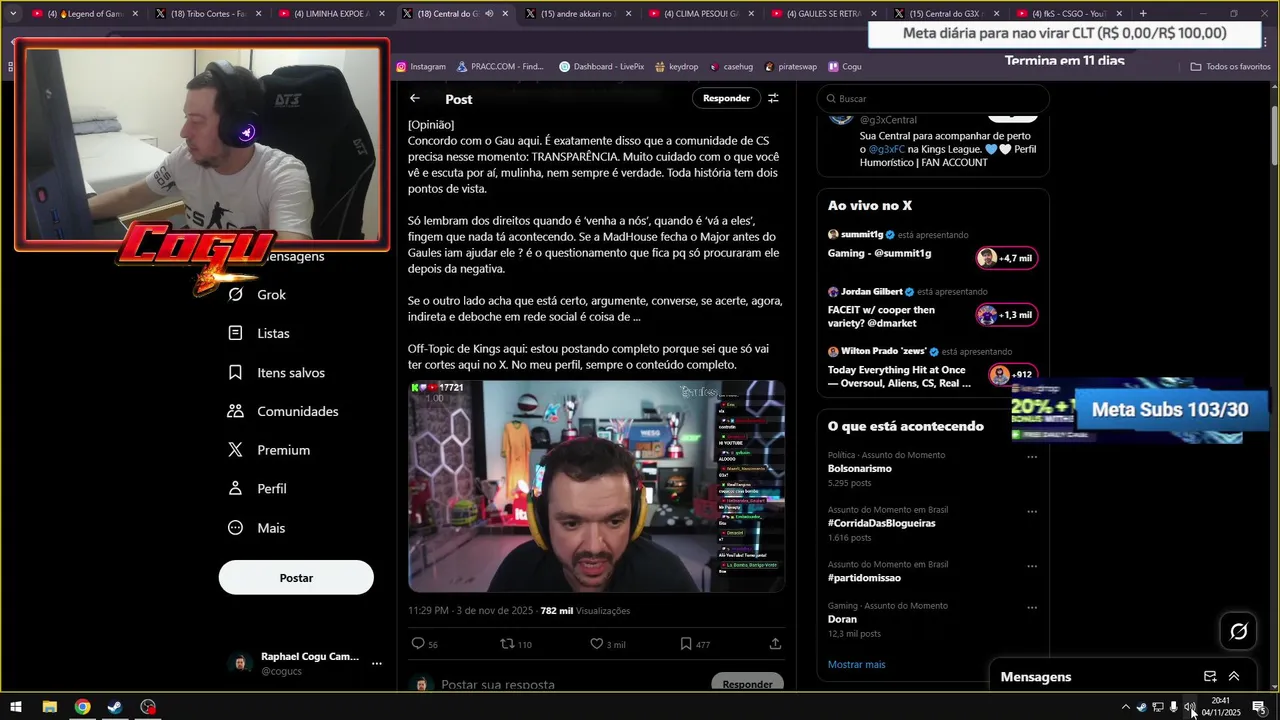Click the reply icon with 56 replies
1280x720 pixels.
pyautogui.click(x=418, y=644)
